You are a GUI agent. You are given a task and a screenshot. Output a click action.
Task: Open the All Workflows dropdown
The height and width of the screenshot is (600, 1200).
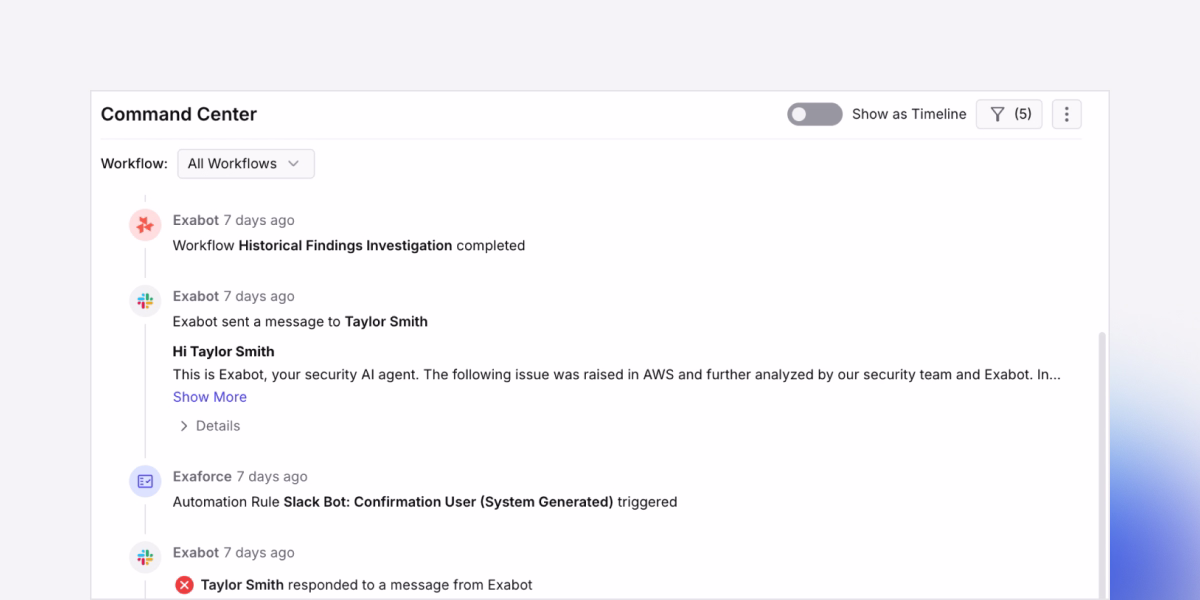pyautogui.click(x=246, y=164)
